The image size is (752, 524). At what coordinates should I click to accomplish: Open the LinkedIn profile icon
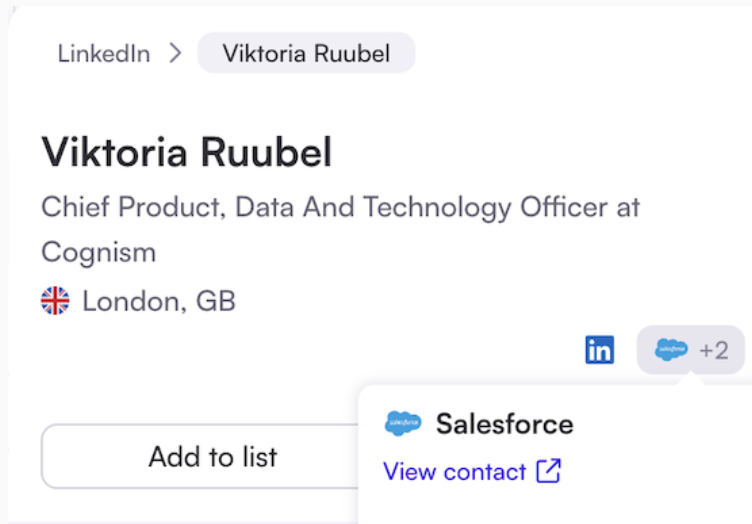coord(599,349)
